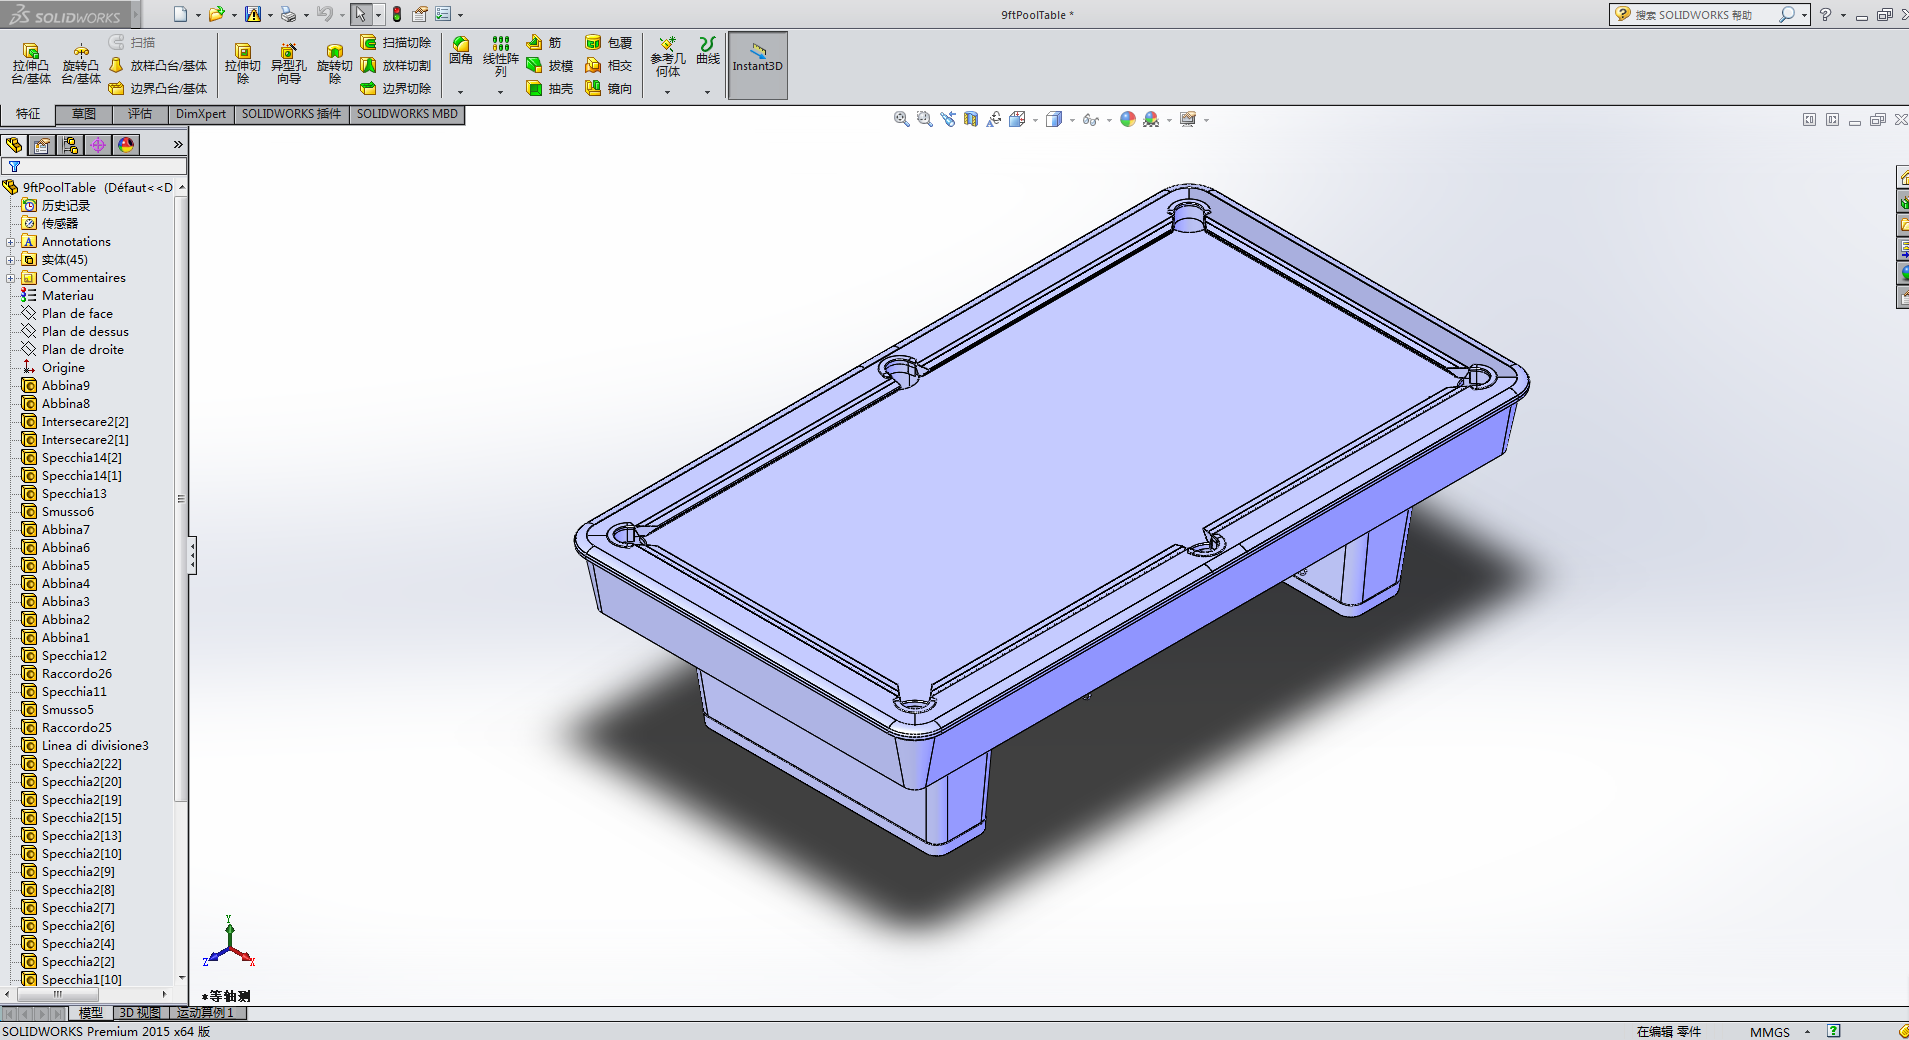Screen dimensions: 1909x1040
Task: Select the Plan de dessus plane
Action: pos(85,332)
